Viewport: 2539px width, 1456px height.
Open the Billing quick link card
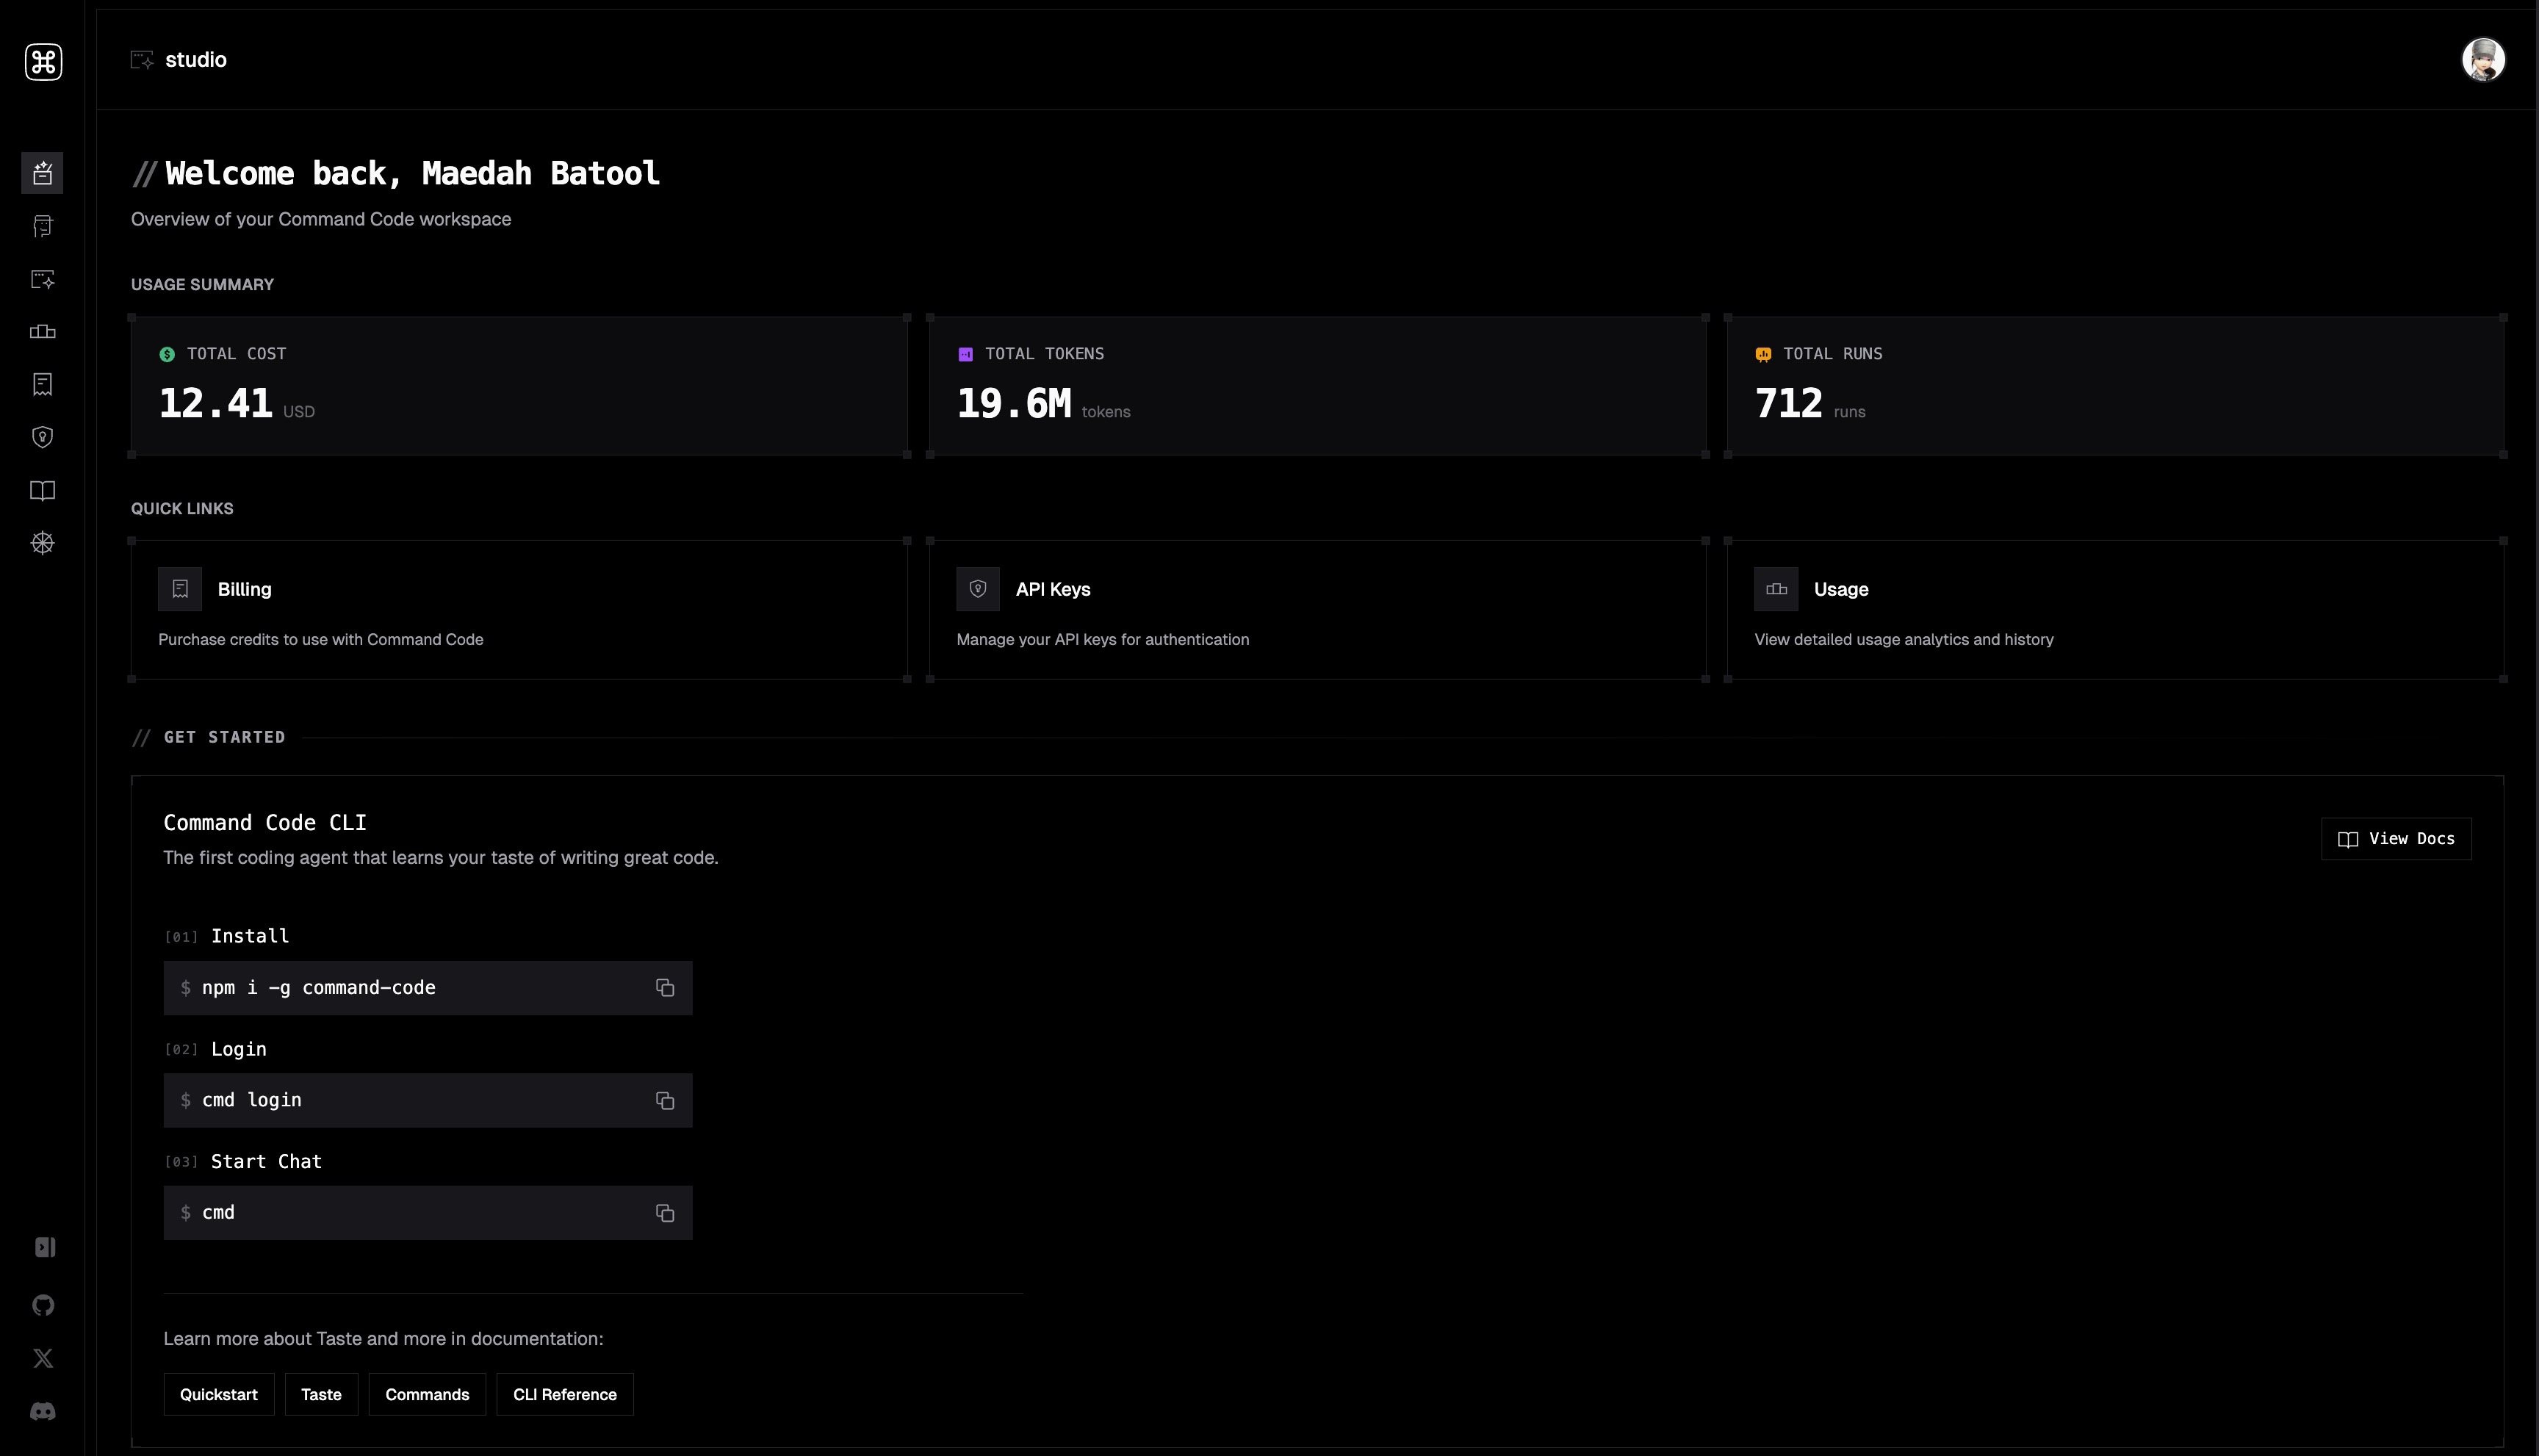(x=518, y=610)
